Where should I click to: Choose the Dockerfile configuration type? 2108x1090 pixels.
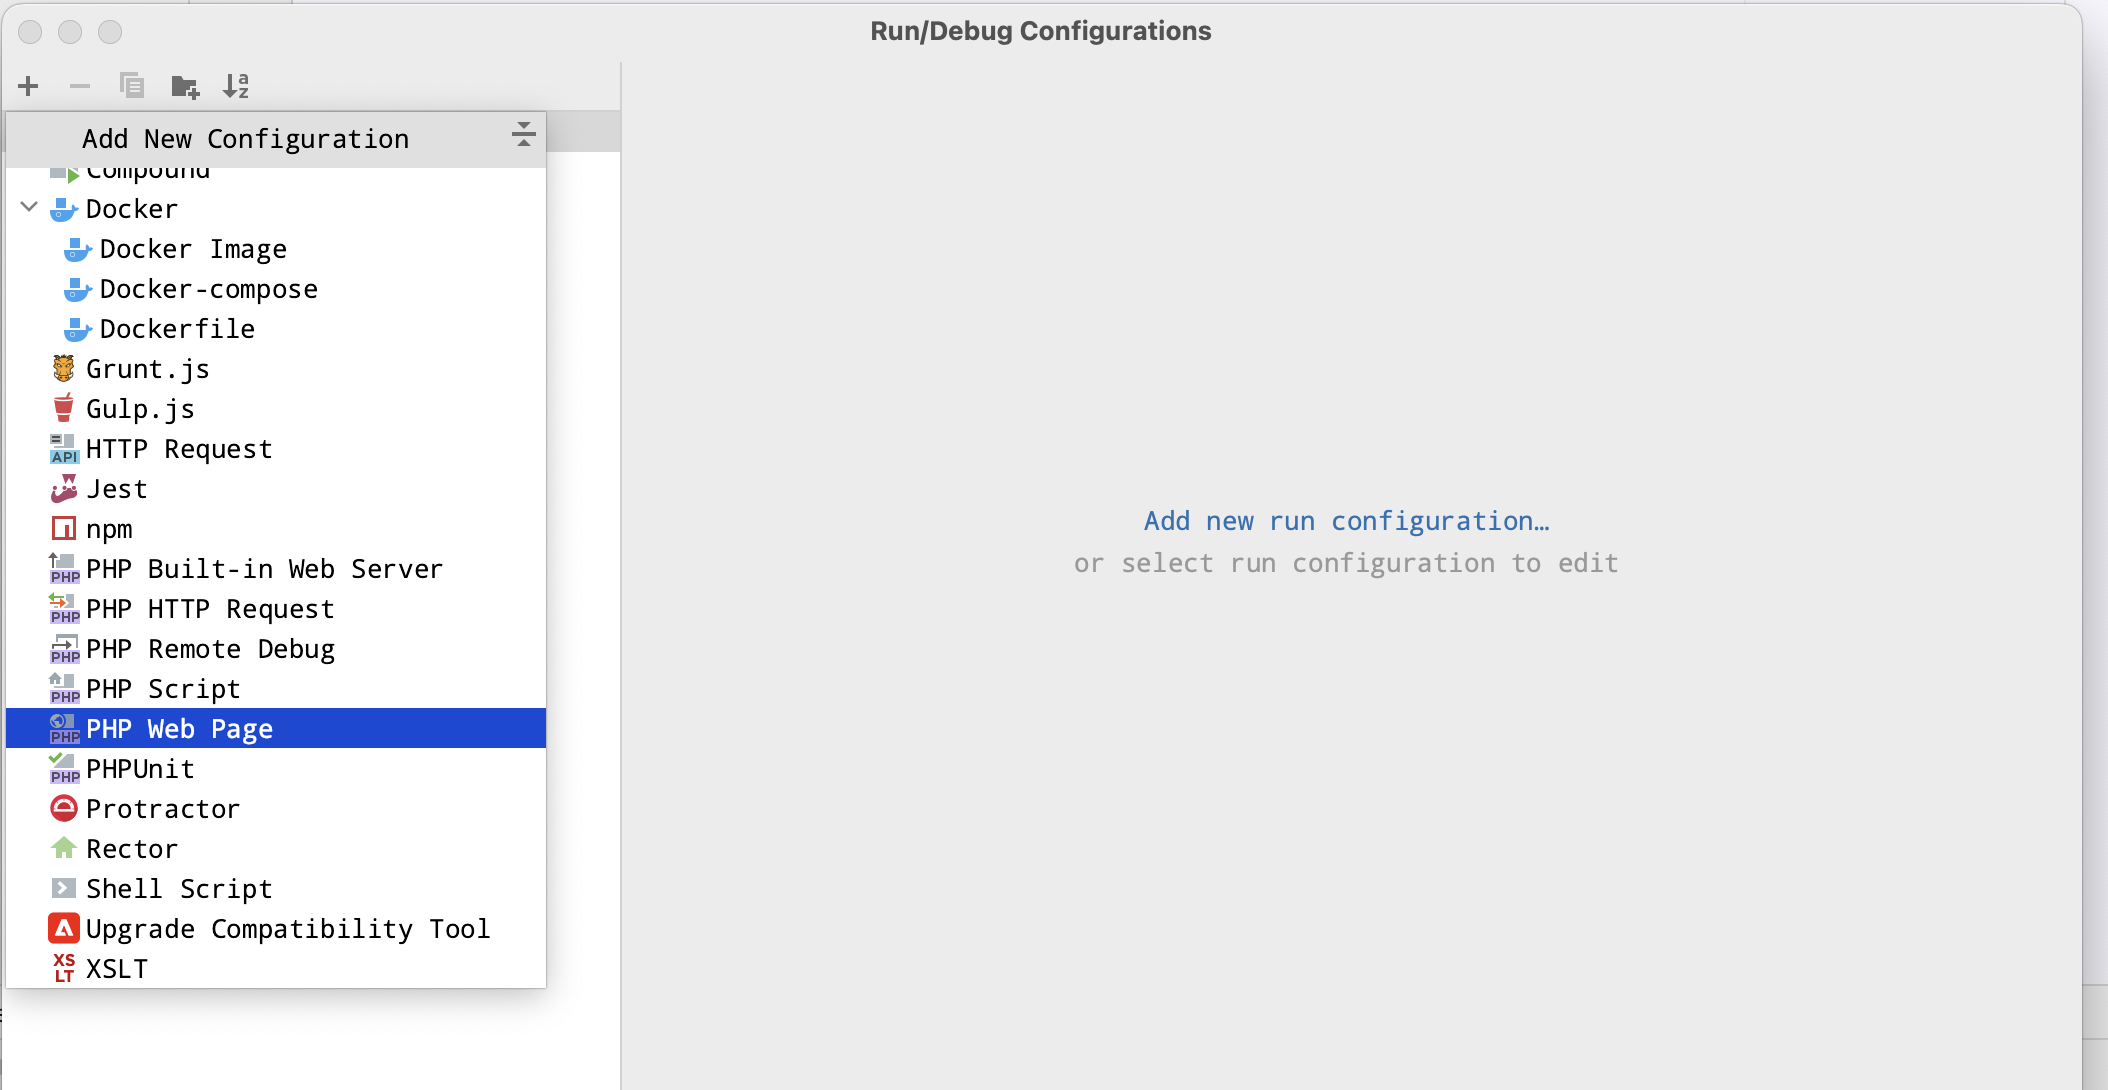176,328
